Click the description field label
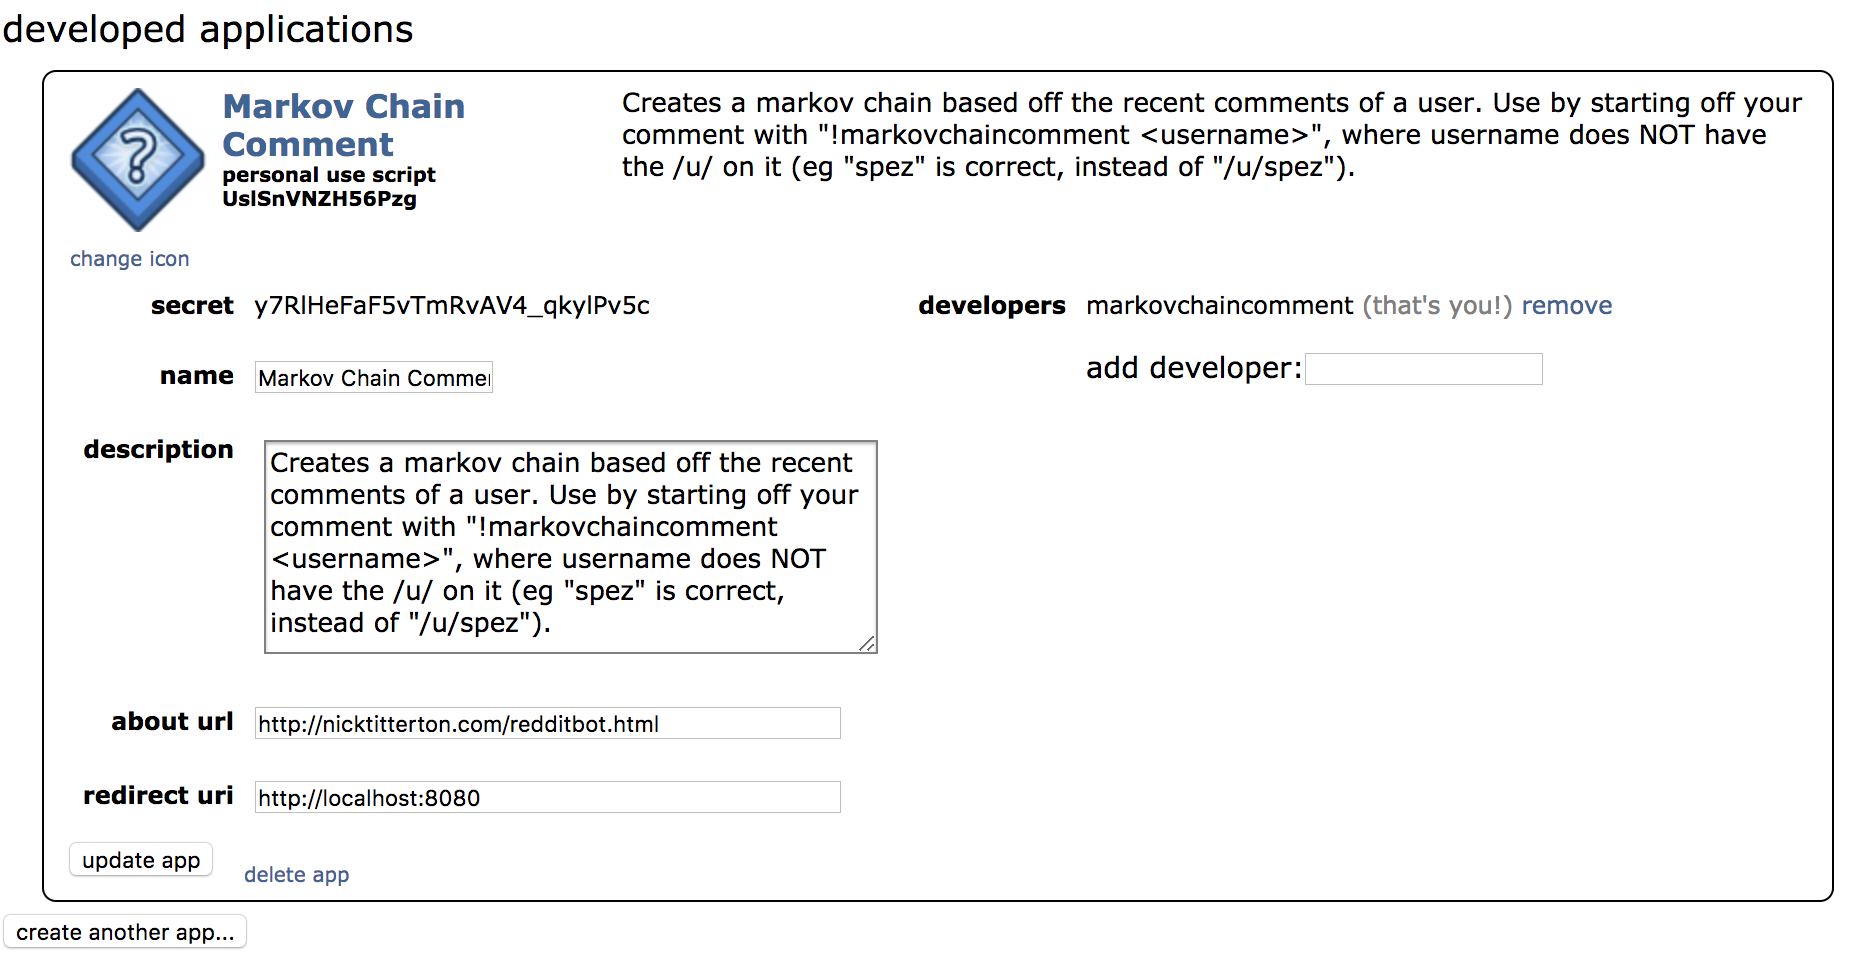 158,450
